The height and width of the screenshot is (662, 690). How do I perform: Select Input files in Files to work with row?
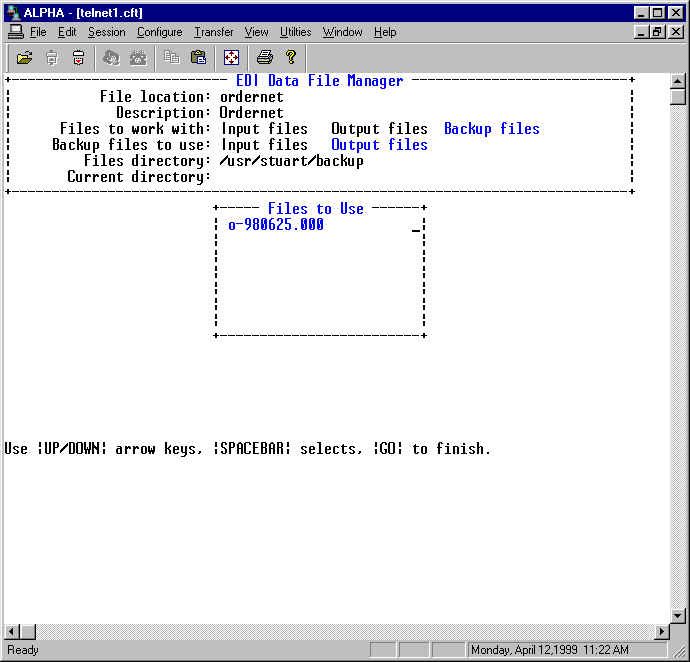coord(264,129)
